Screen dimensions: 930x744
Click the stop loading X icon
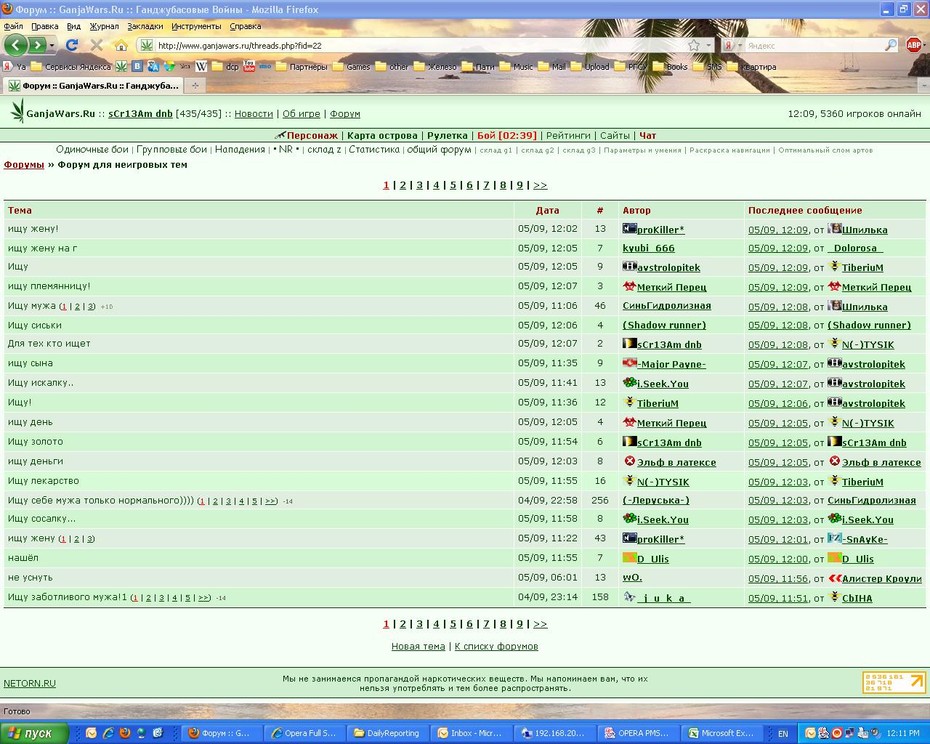tap(96, 45)
